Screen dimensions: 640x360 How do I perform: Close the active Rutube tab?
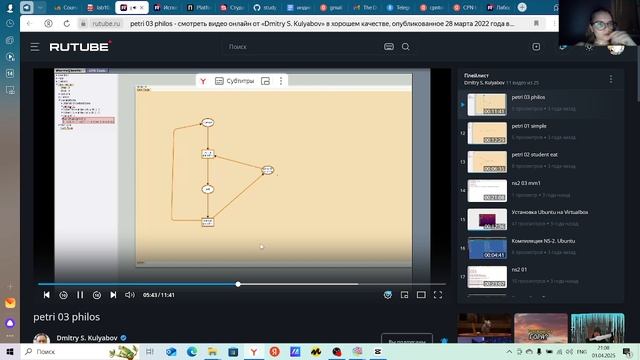(x=142, y=7)
